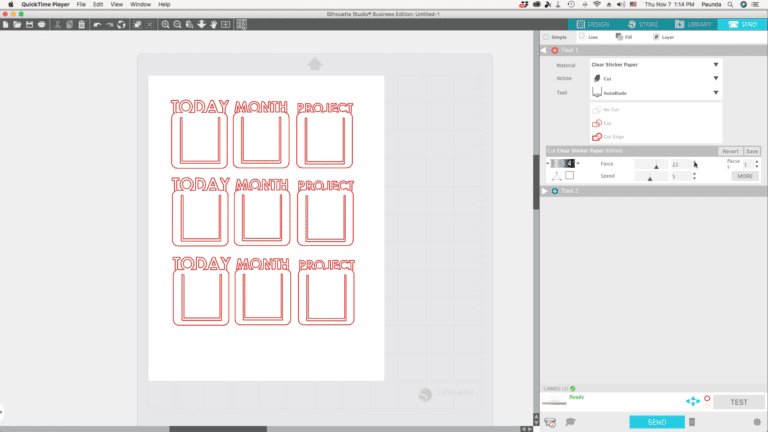Click the Force value stepper arrows
This screenshot has height=432, width=768.
[x=695, y=164]
